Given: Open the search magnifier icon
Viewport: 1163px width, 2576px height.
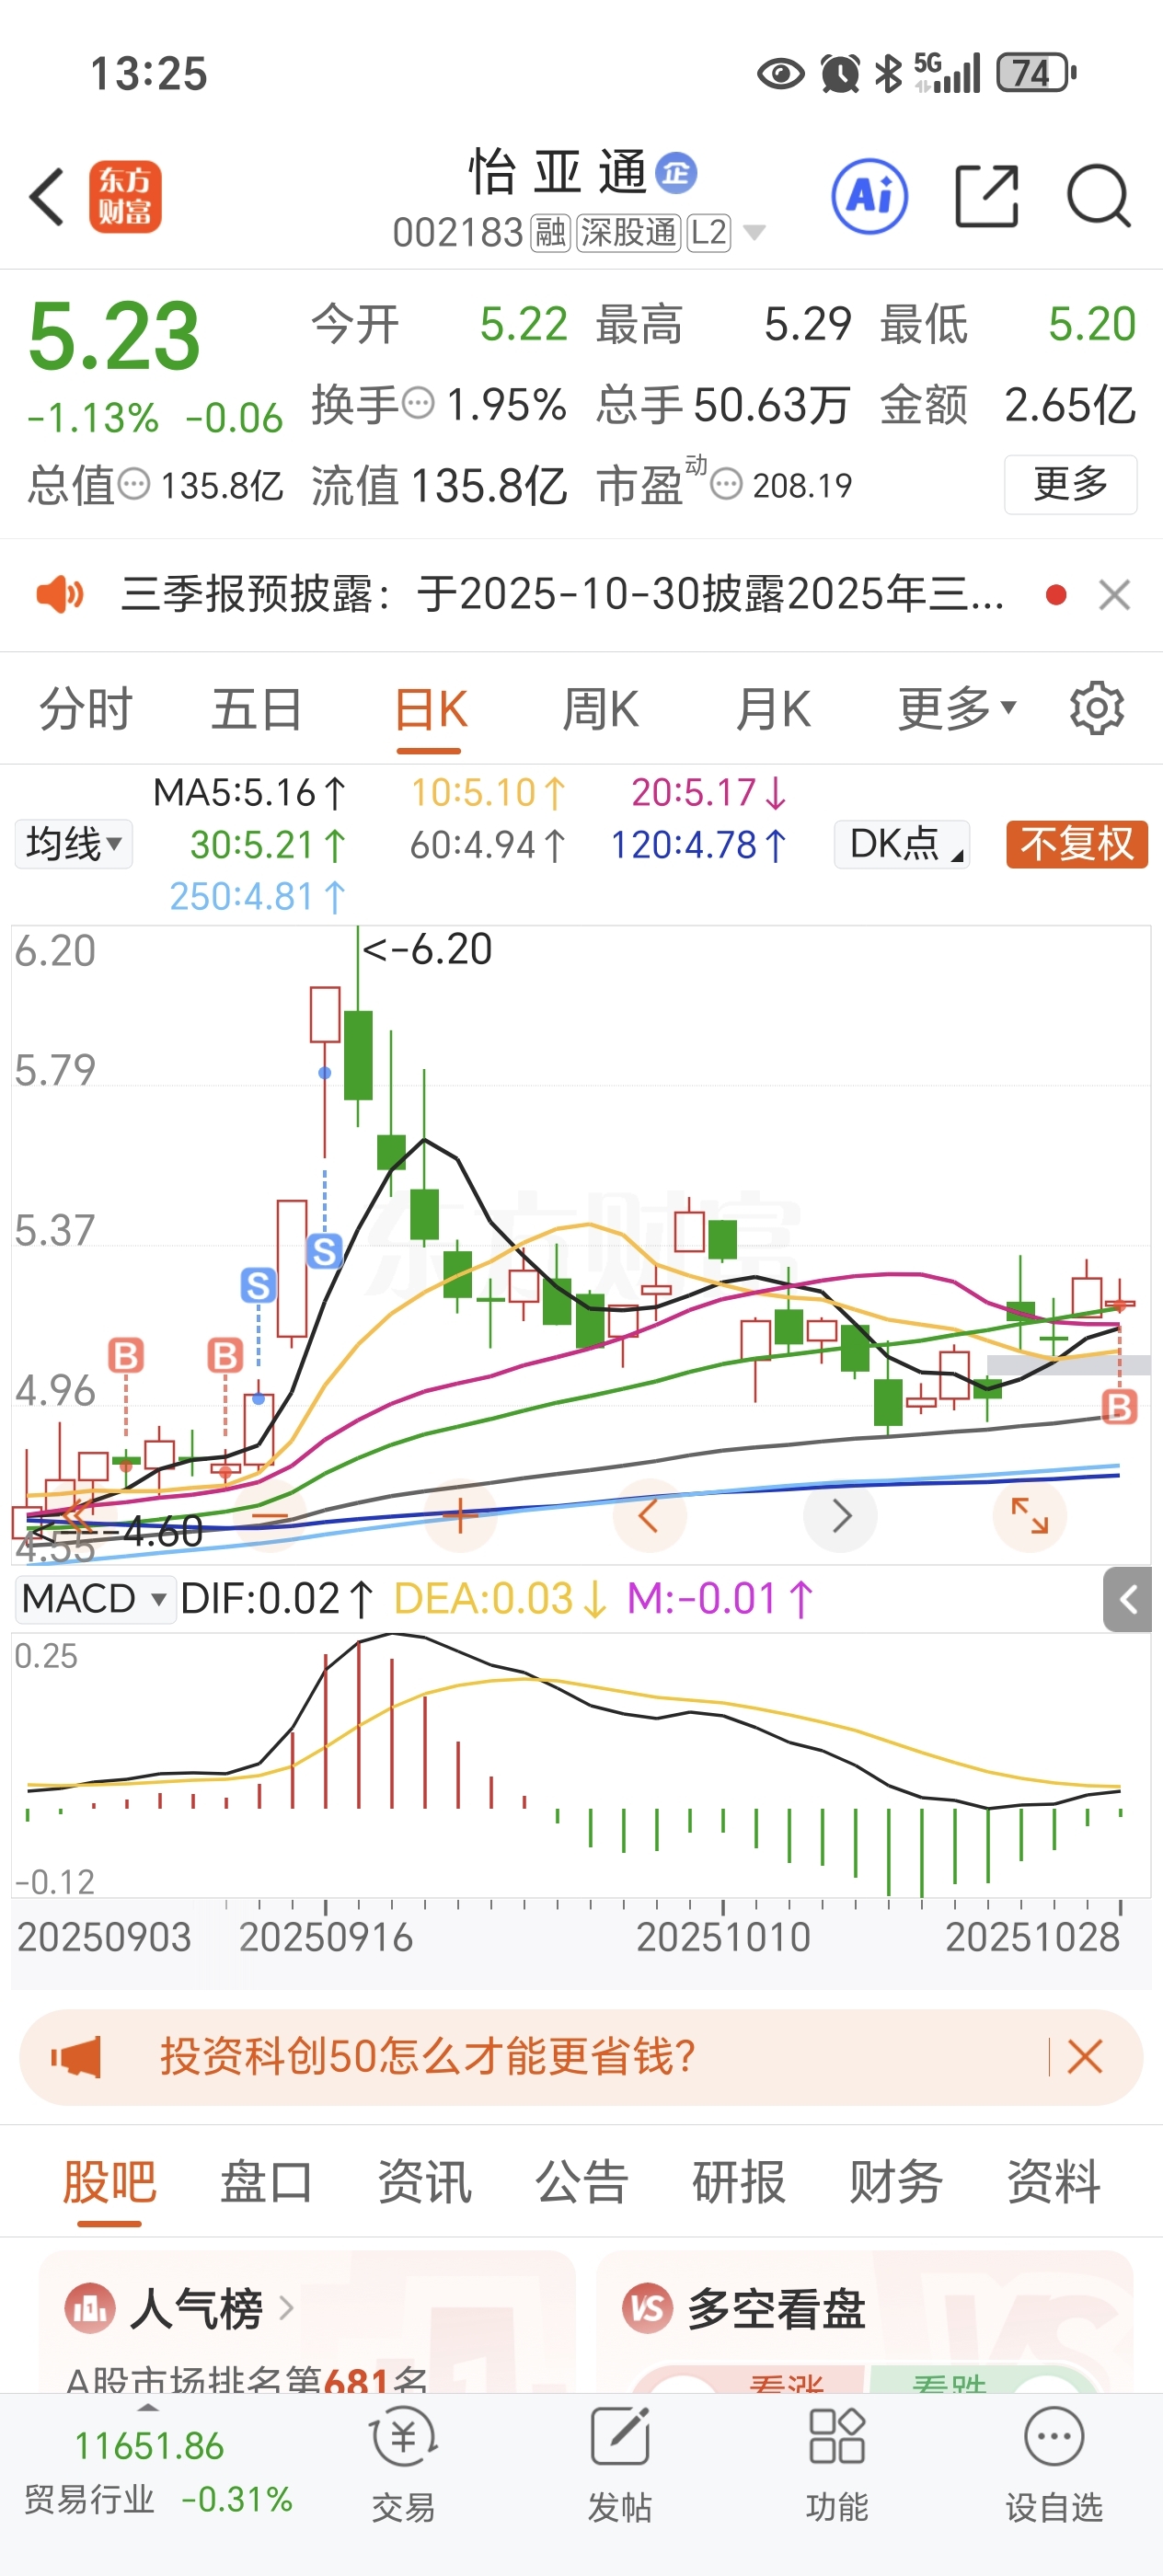Looking at the screenshot, I should pyautogui.click(x=1098, y=197).
